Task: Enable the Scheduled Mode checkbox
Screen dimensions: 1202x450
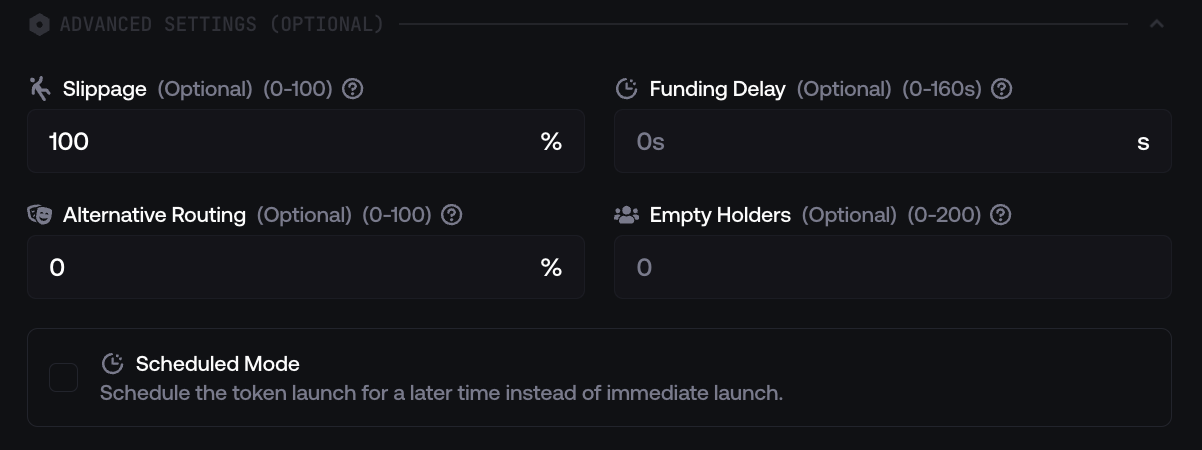Action: coord(64,378)
